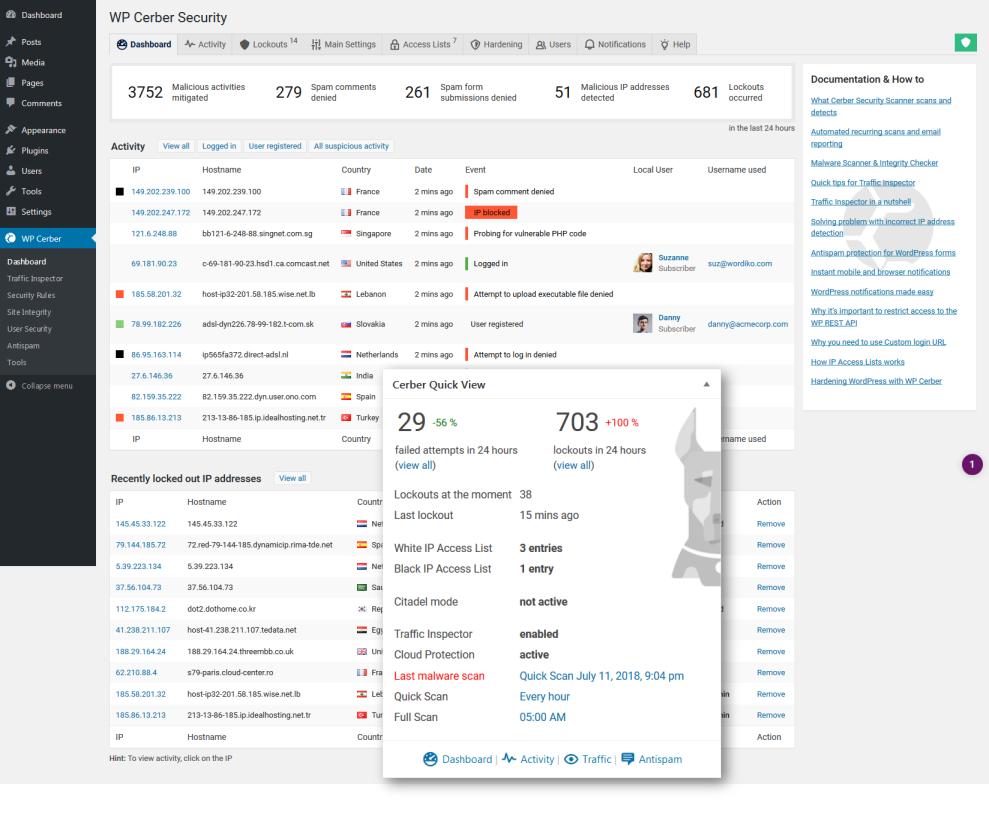Open Hardening WordPress with WP Cerber doc
Viewport: 989px width, 819px height.
tap(876, 381)
